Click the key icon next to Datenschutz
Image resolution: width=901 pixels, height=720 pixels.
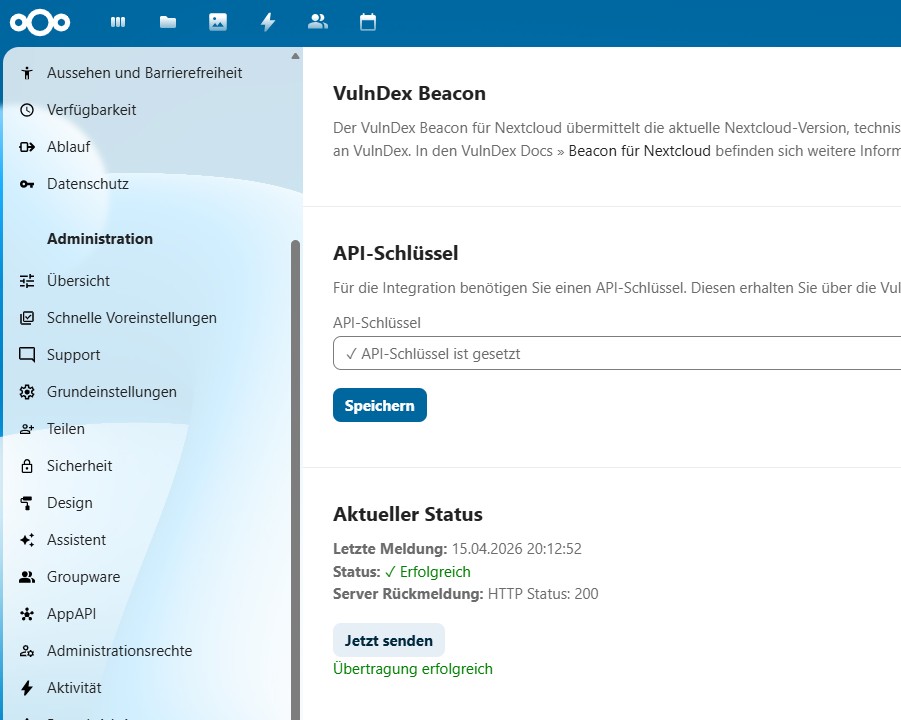pyautogui.click(x=27, y=184)
